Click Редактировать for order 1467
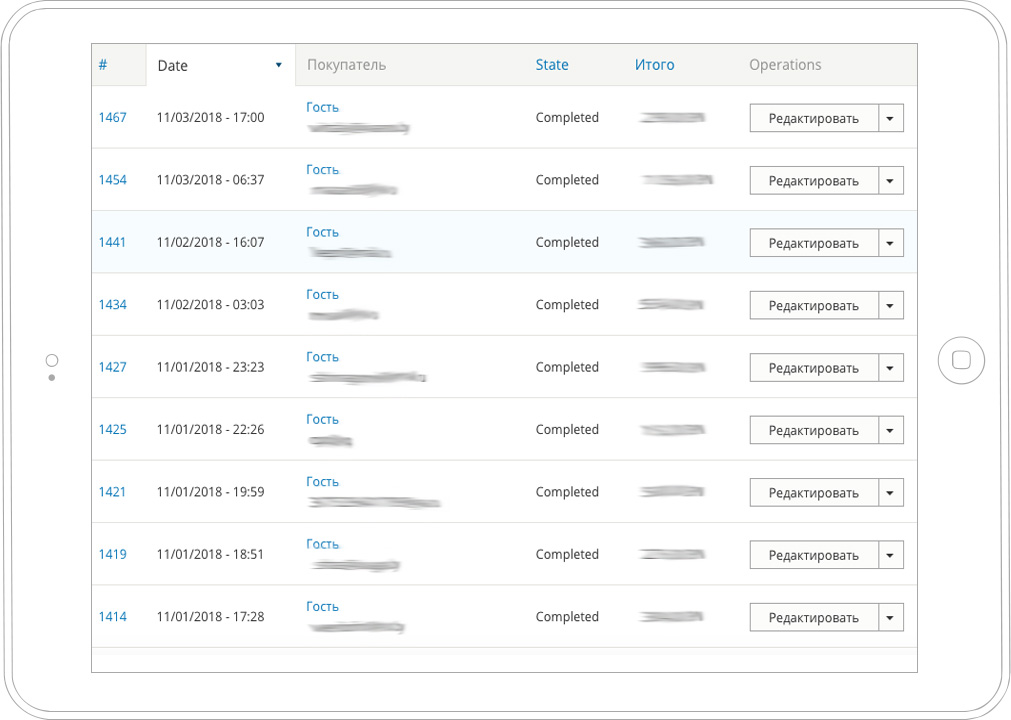Viewport: 1011px width, 720px height. [x=814, y=119]
